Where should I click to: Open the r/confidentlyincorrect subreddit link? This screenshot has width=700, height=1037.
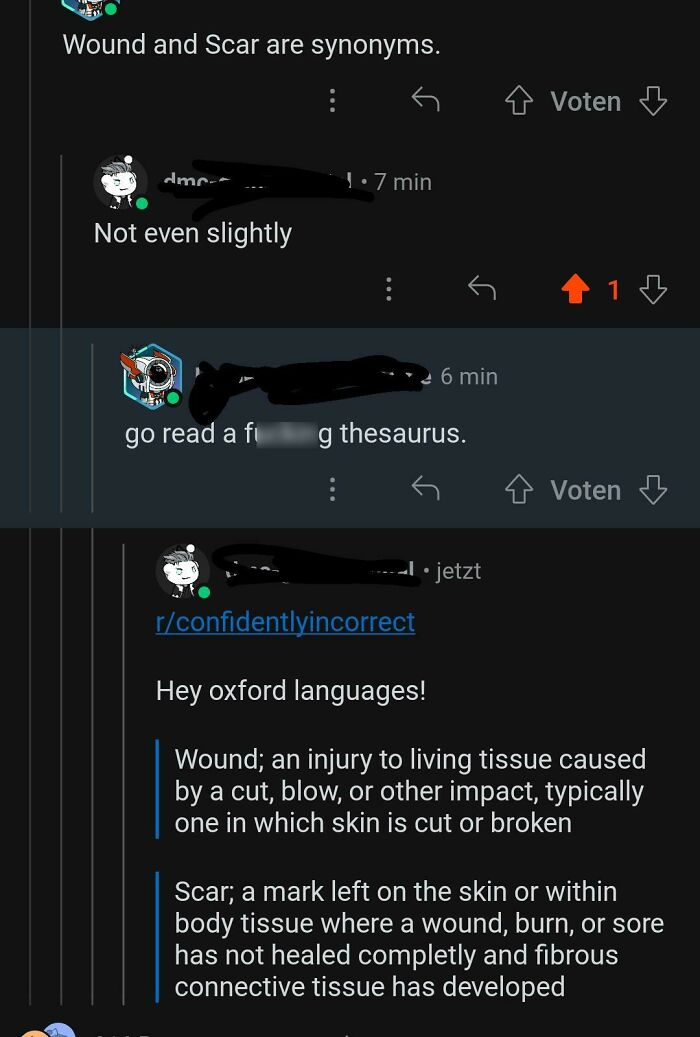(x=285, y=622)
